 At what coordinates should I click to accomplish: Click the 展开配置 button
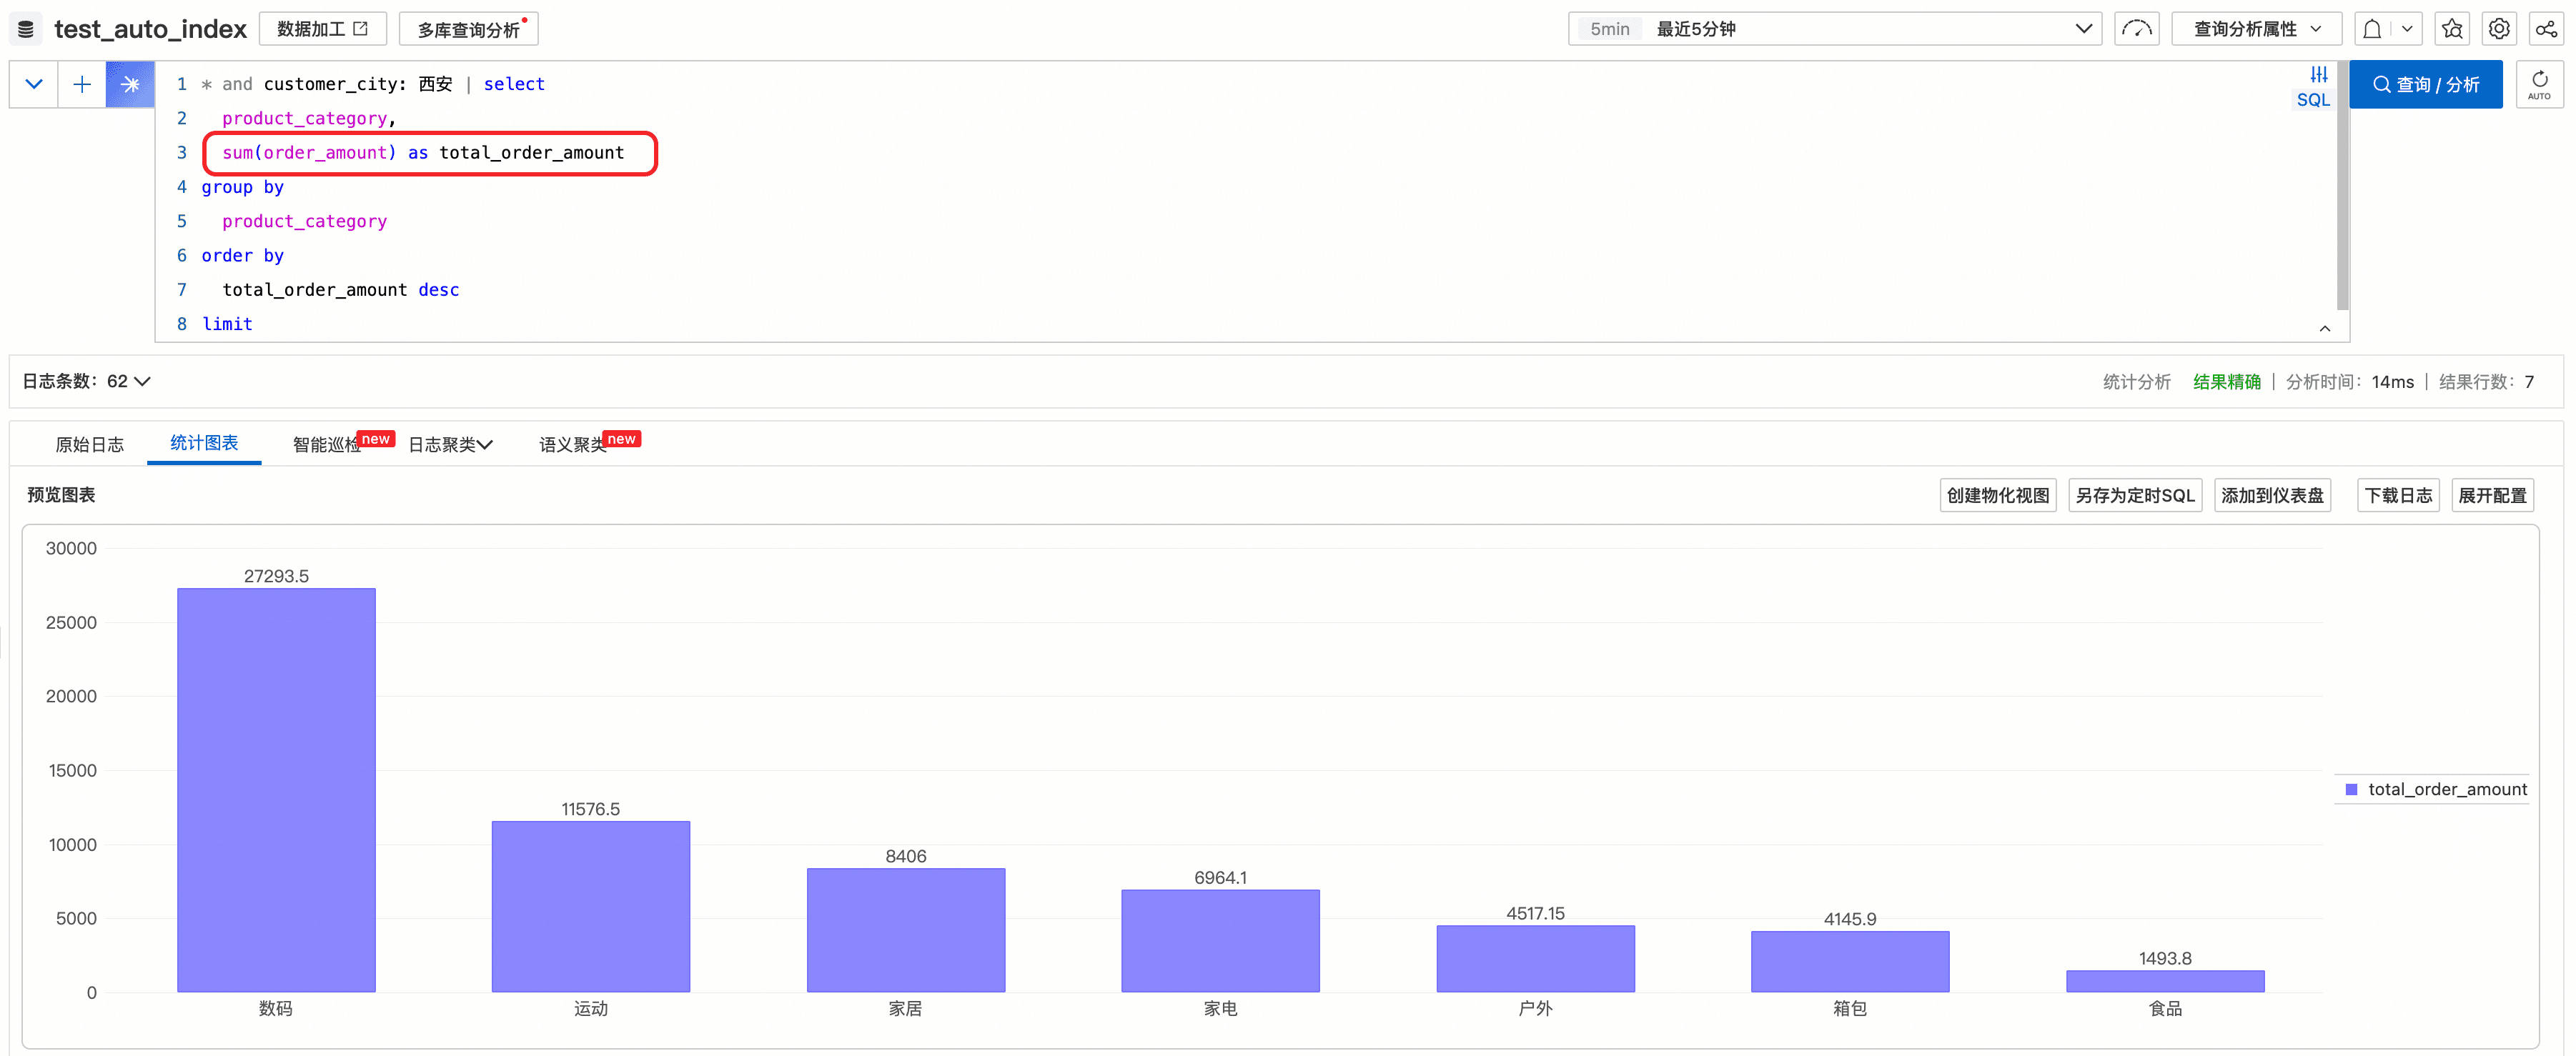2492,495
